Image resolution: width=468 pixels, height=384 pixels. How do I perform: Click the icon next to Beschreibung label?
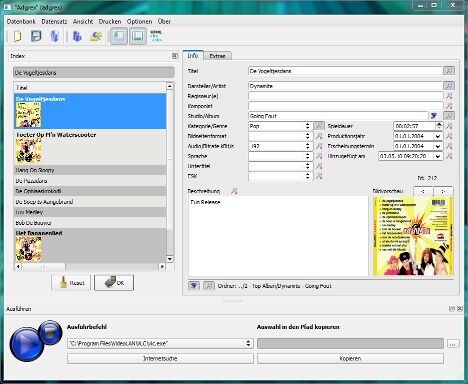point(234,191)
